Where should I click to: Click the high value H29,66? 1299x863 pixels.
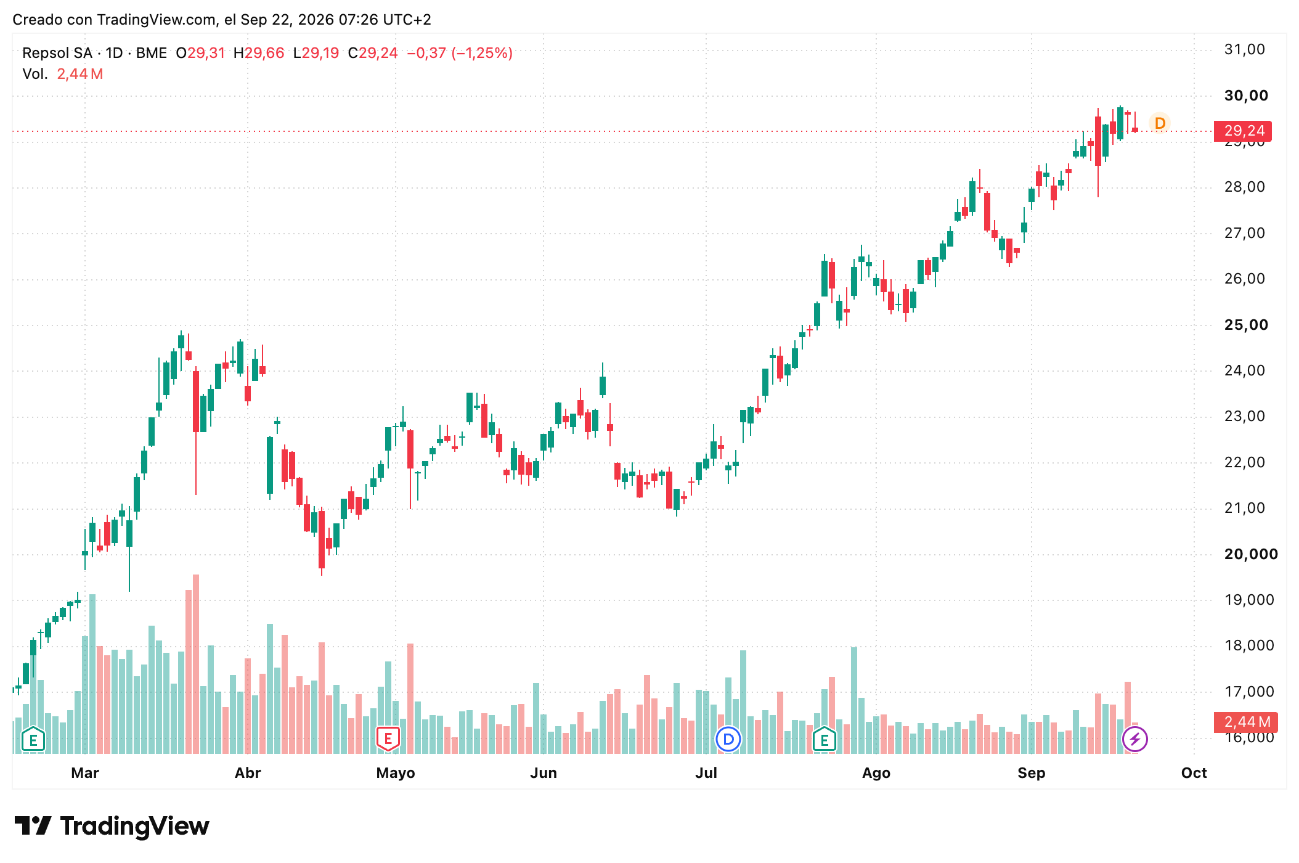(259, 53)
